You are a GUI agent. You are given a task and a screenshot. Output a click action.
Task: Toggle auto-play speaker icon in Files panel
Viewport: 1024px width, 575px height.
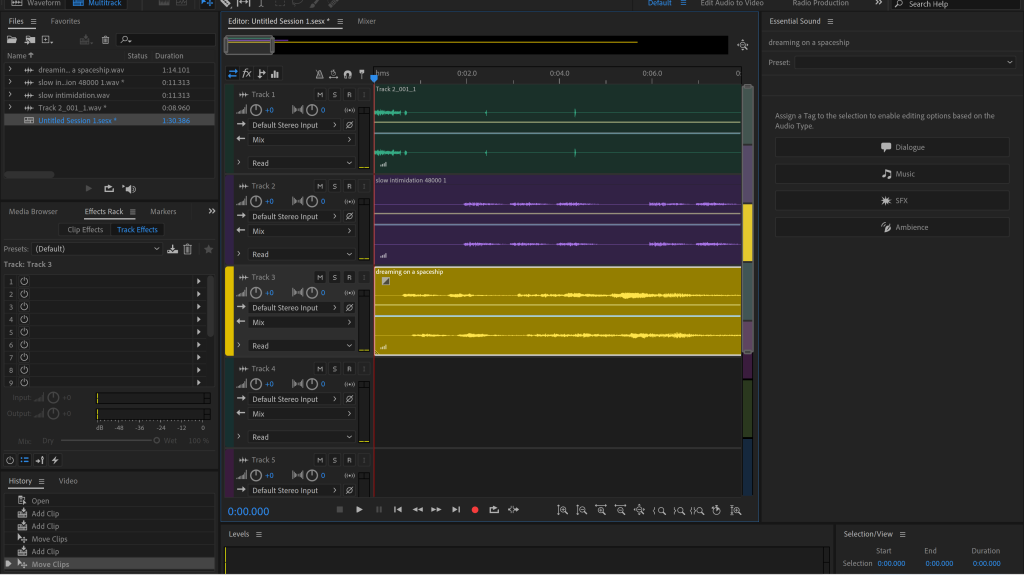coord(129,189)
